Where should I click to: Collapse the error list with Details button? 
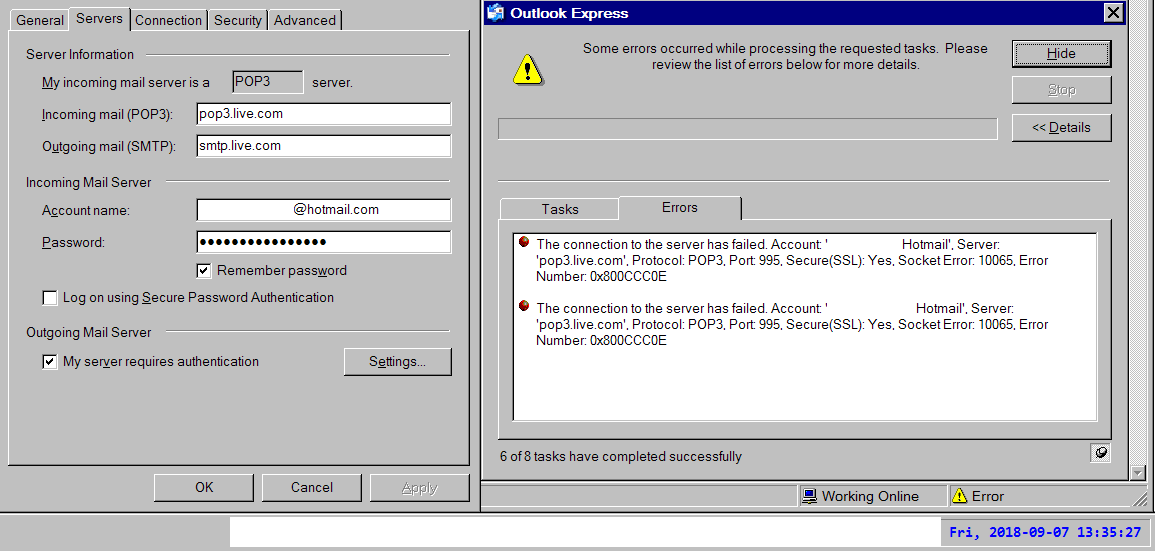1061,128
